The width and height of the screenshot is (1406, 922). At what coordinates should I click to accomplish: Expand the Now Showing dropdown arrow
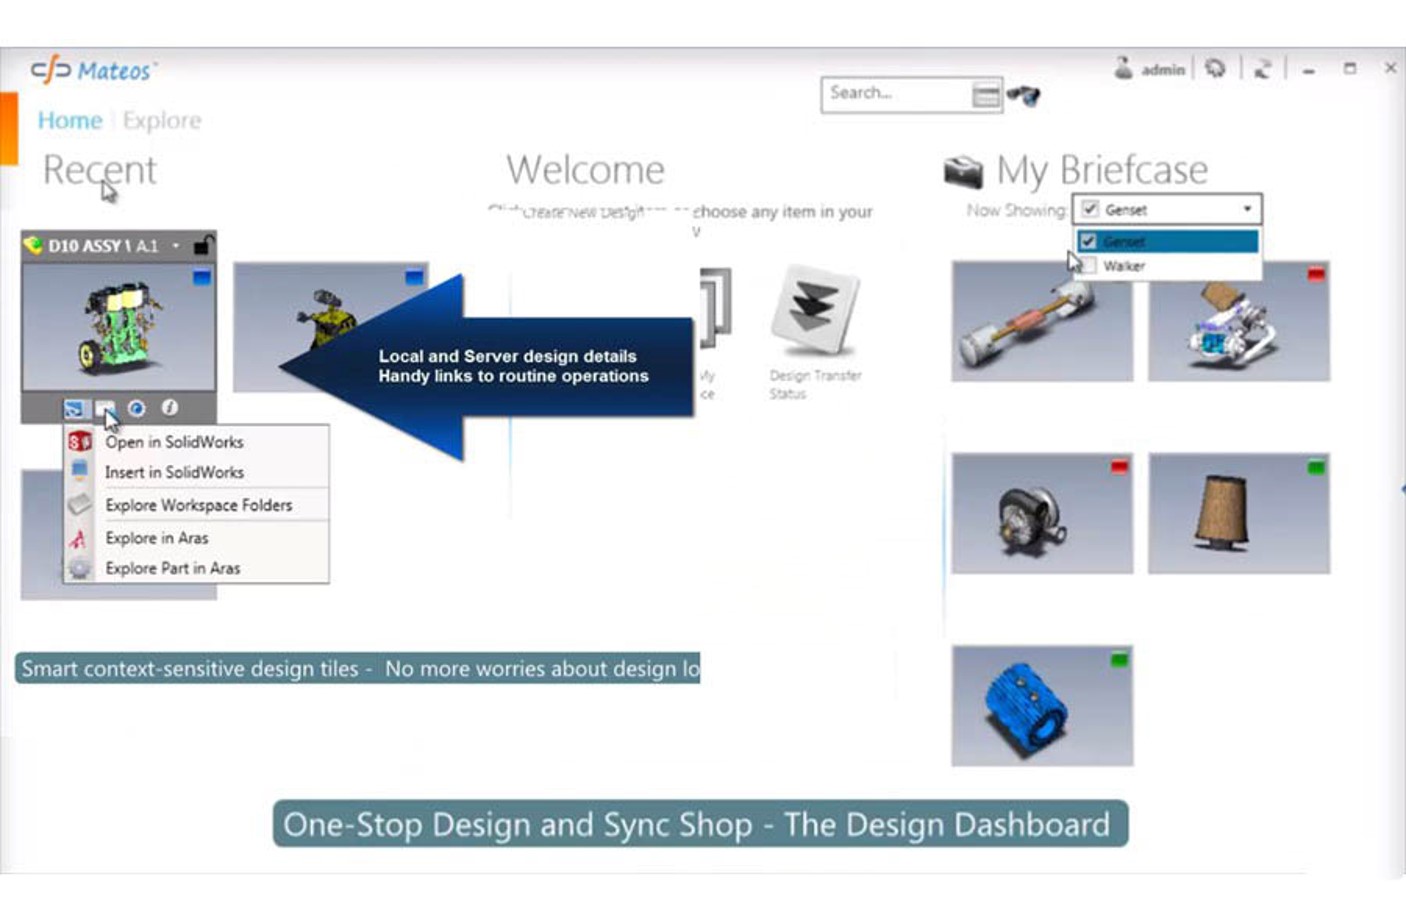pyautogui.click(x=1247, y=209)
